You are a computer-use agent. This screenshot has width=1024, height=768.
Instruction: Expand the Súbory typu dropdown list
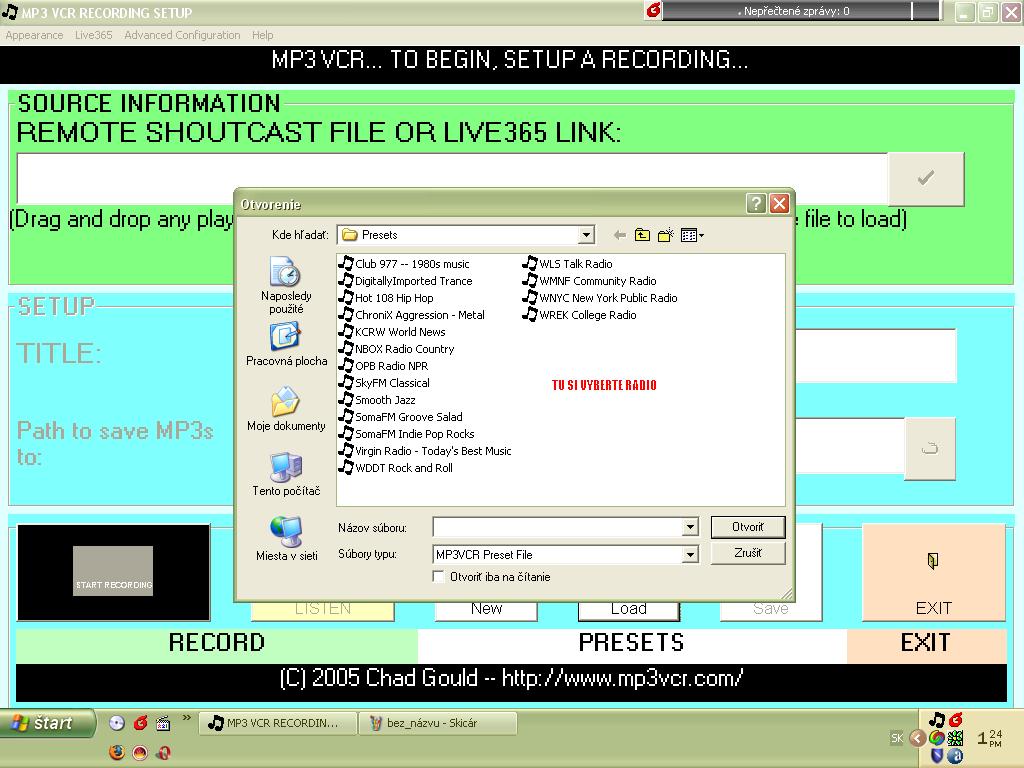[x=690, y=554]
